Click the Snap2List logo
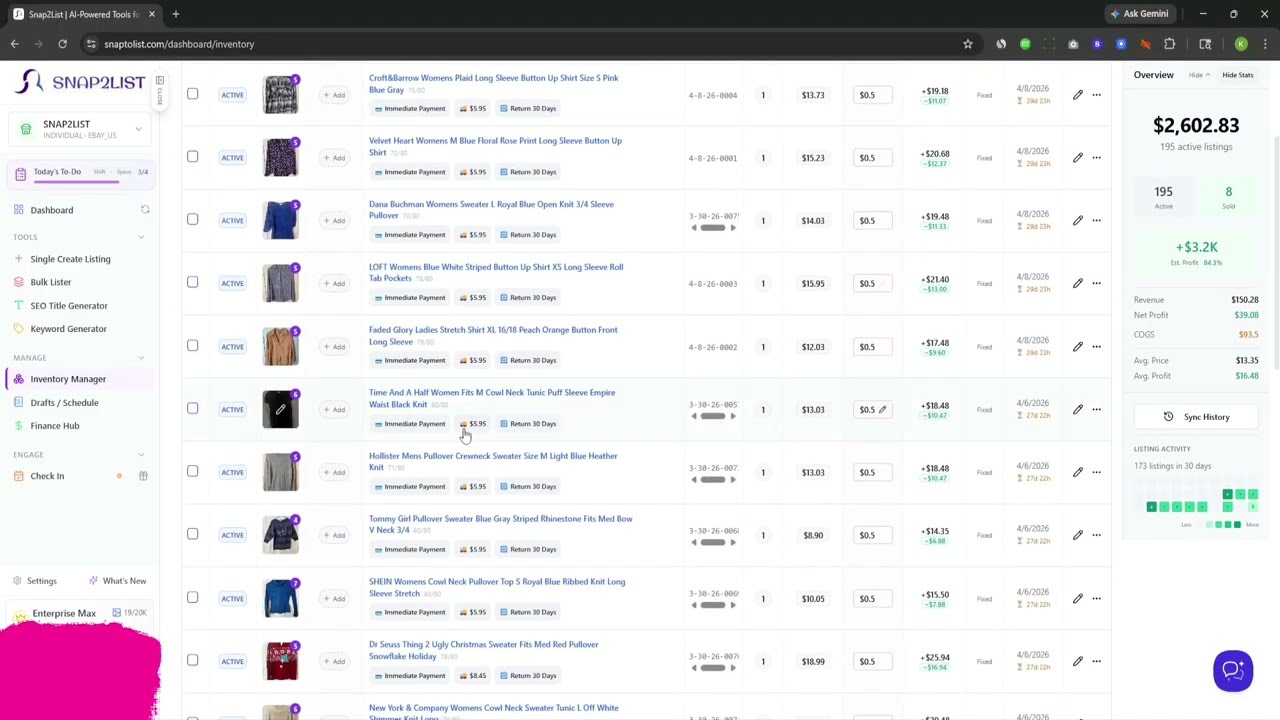The width and height of the screenshot is (1280, 720). point(82,82)
